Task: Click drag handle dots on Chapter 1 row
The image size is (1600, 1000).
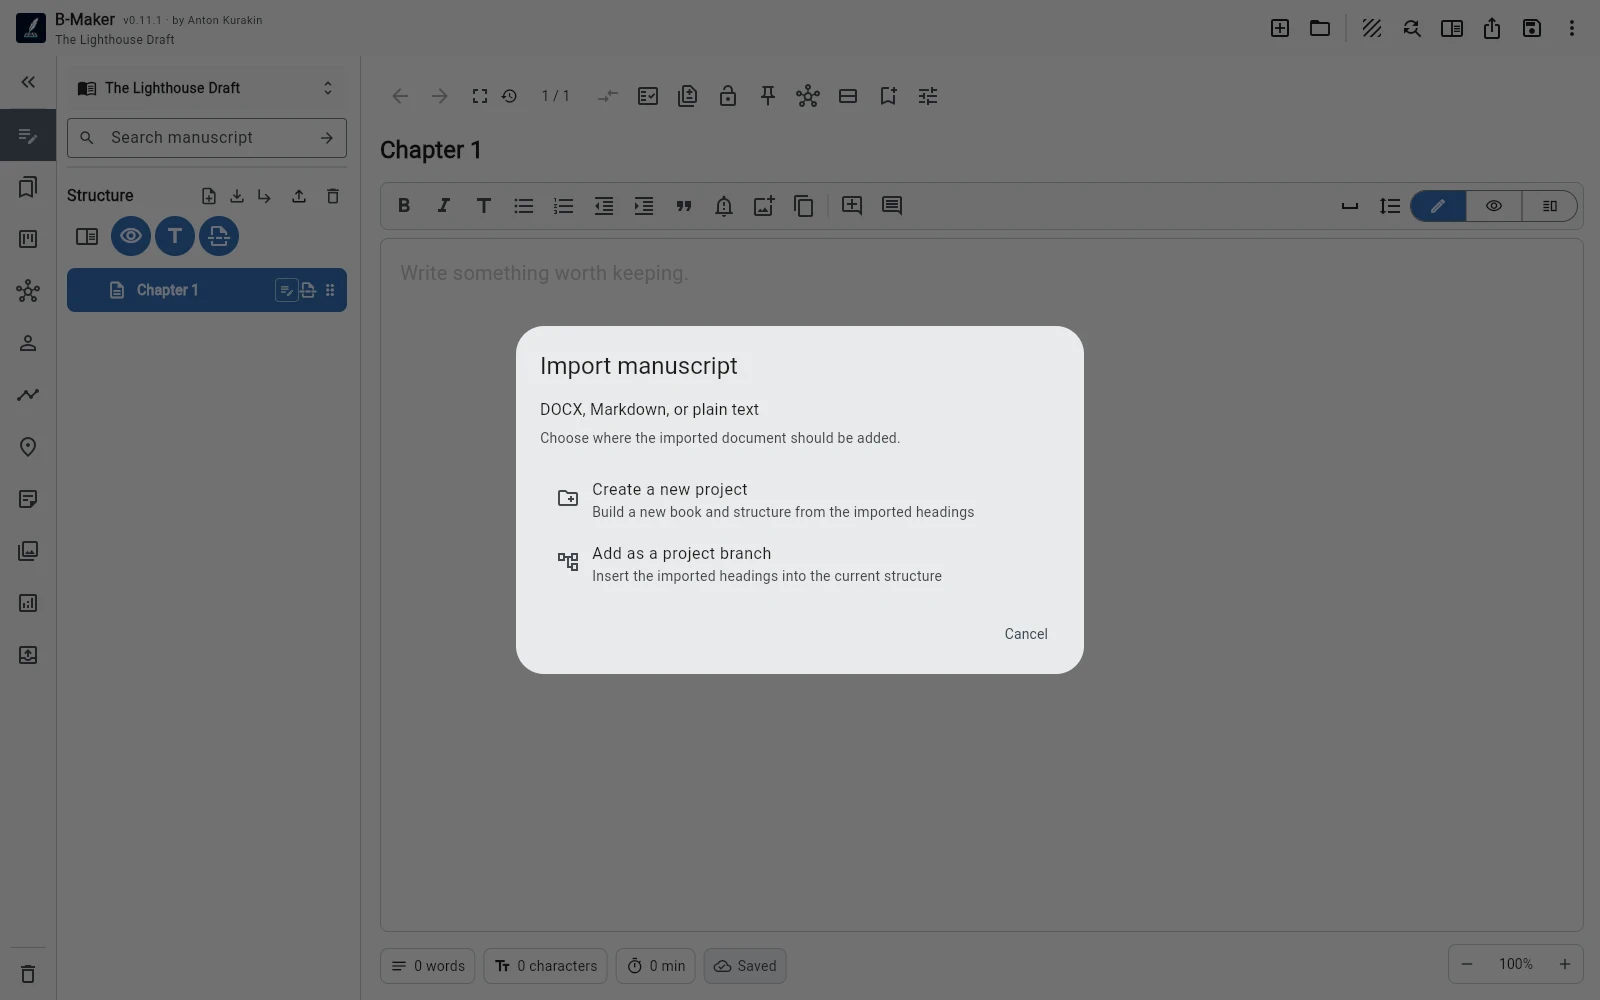Action: pyautogui.click(x=330, y=290)
